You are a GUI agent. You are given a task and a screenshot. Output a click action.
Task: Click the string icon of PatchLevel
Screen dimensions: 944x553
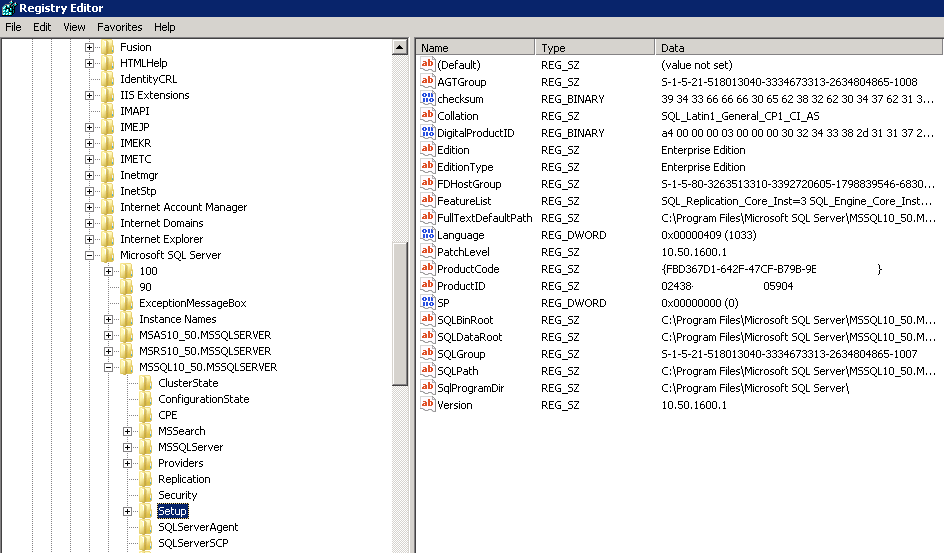pos(427,251)
